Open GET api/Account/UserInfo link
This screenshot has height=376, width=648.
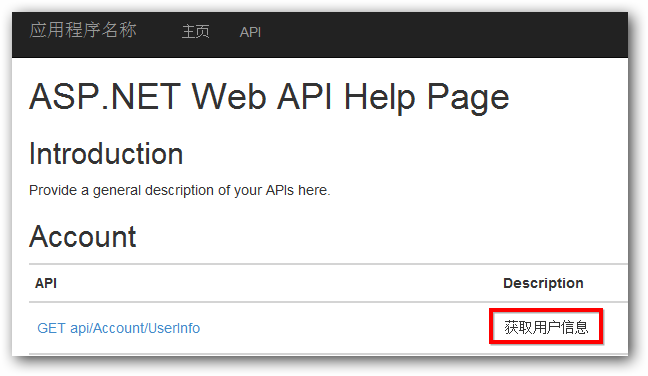[119, 328]
